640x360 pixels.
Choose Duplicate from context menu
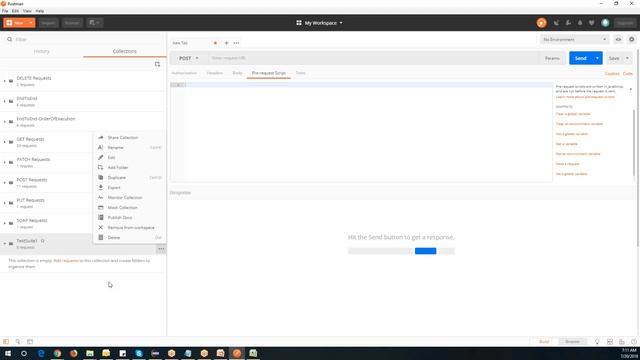click(130, 178)
